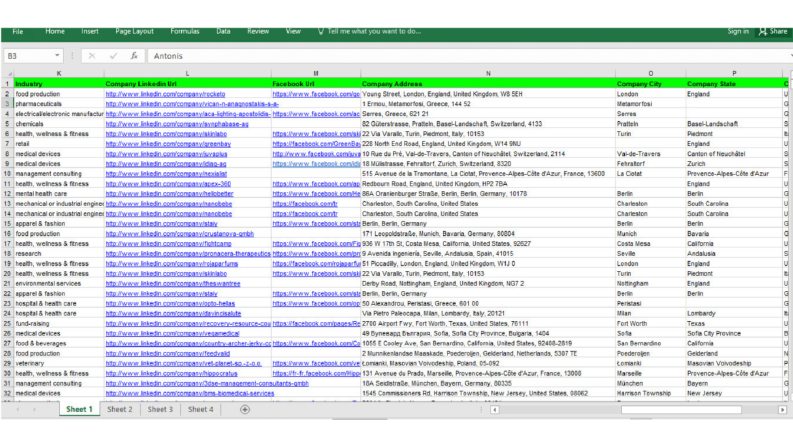Click the Company Address header cell
Viewport: 793px width, 446px height.
(x=489, y=84)
